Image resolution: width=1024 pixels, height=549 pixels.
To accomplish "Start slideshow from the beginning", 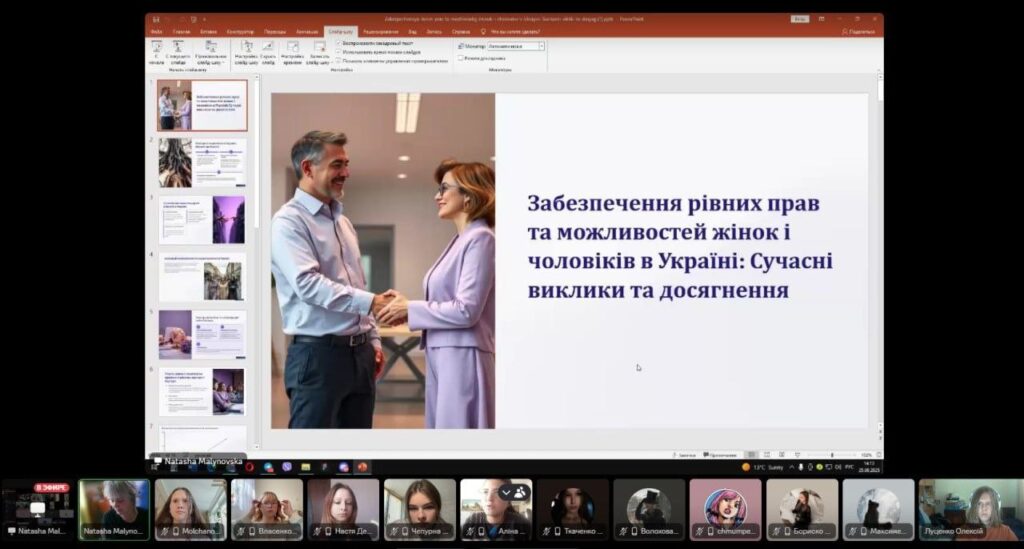I will click(x=156, y=49).
